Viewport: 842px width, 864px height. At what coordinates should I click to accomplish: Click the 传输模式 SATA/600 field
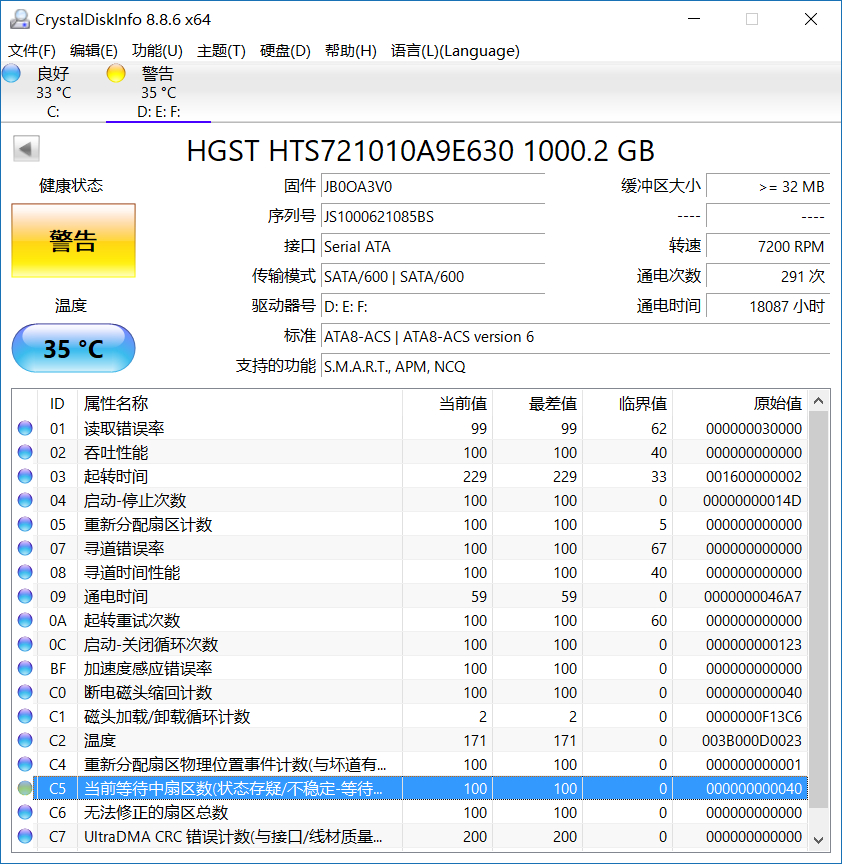[433, 277]
